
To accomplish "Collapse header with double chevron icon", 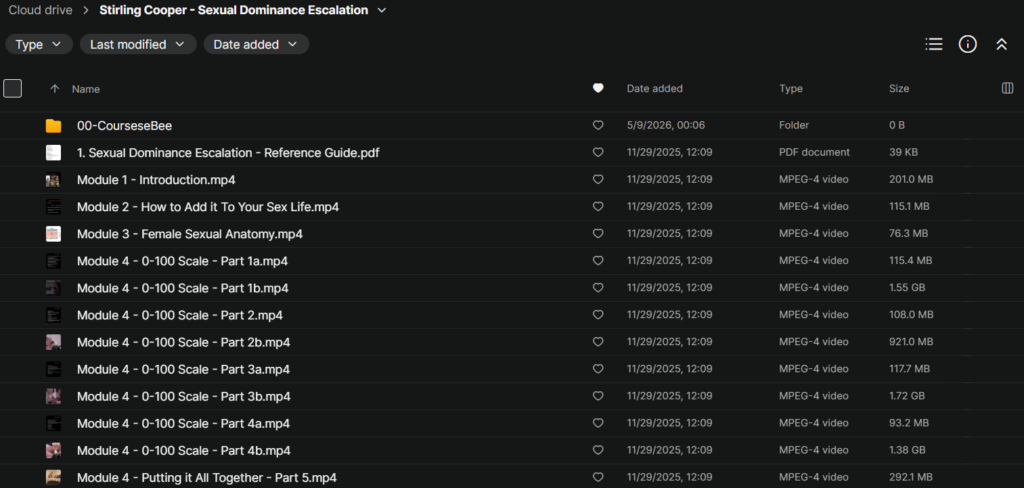I will 1001,44.
